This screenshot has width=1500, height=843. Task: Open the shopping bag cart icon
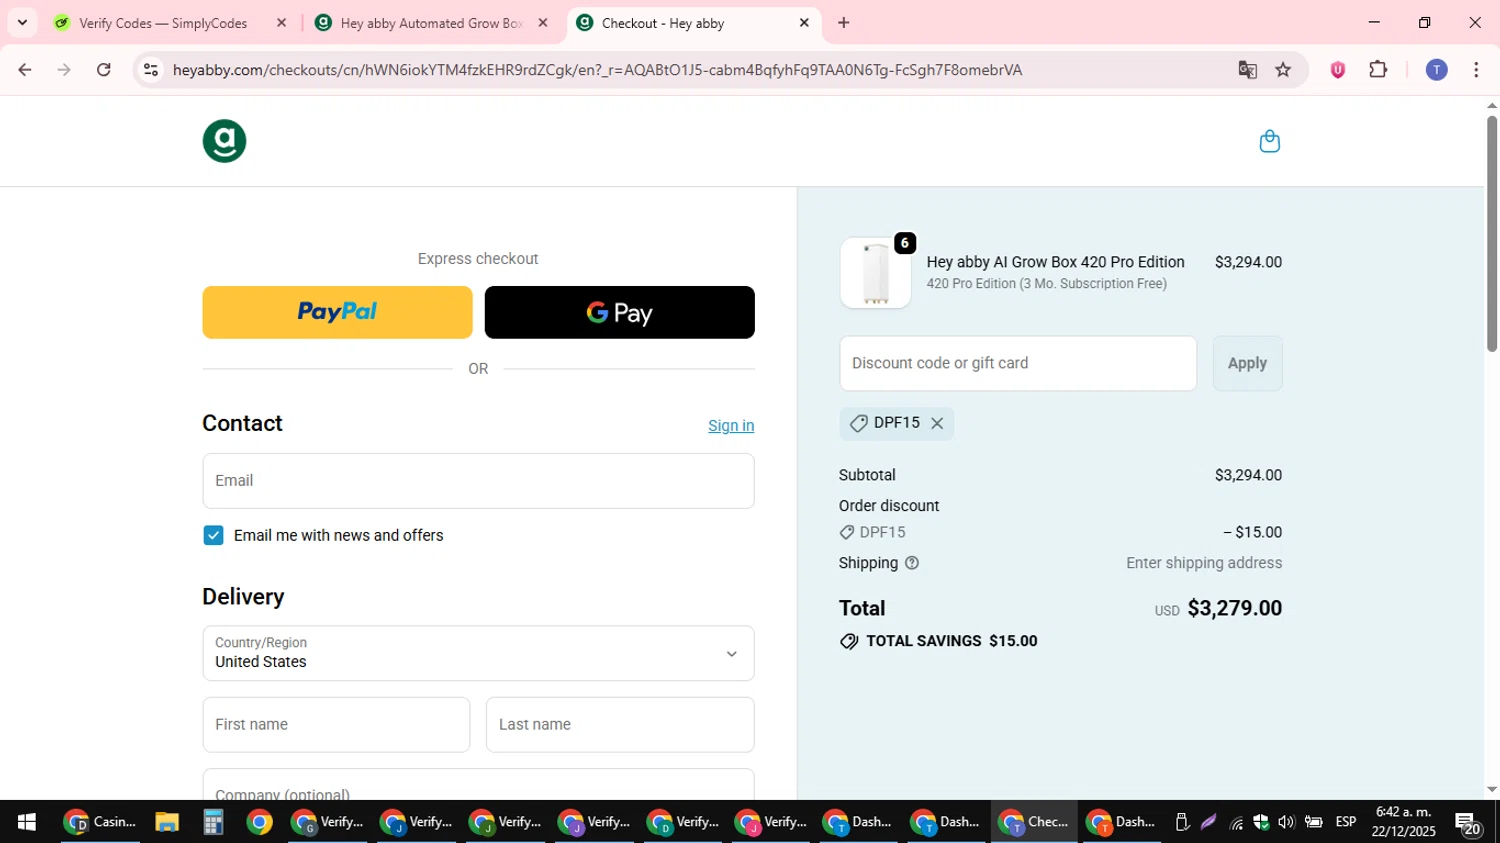click(x=1269, y=141)
